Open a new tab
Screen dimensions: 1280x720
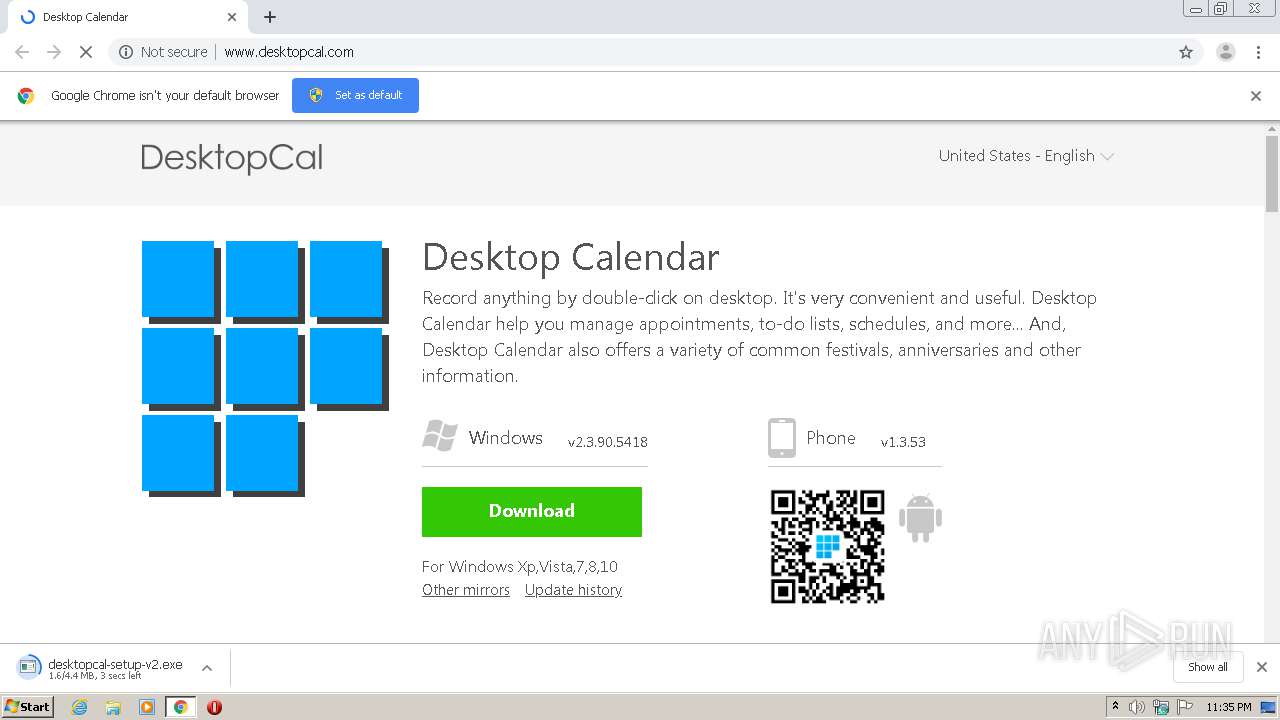(x=270, y=17)
